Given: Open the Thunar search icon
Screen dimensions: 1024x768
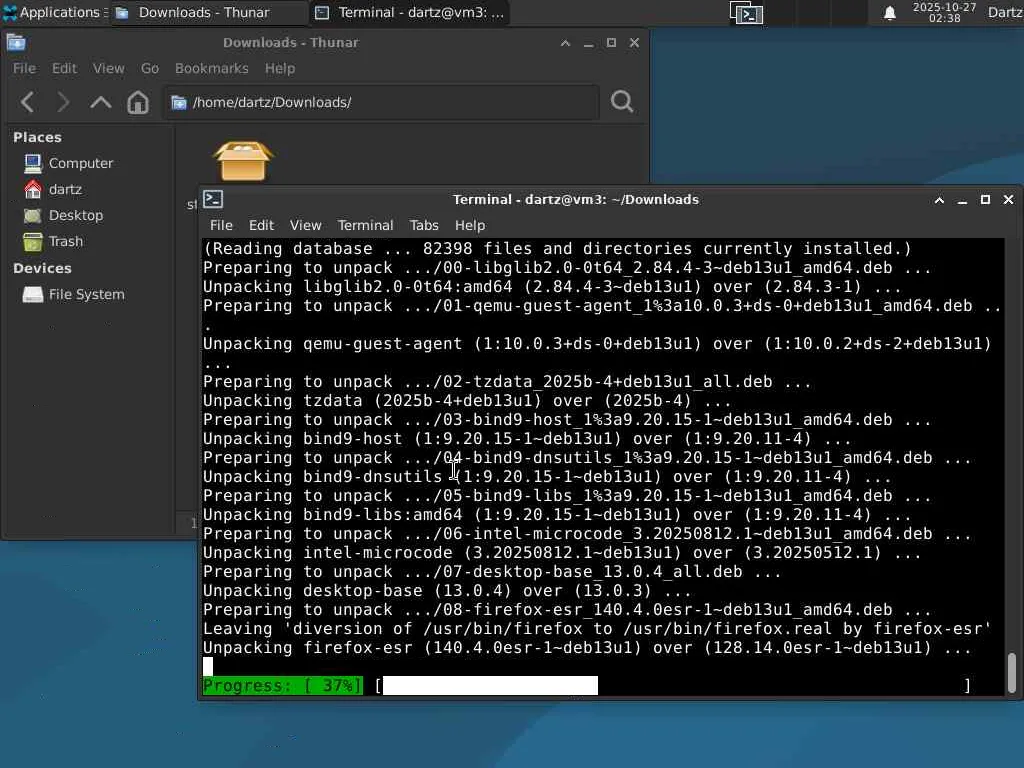Looking at the screenshot, I should 622,101.
